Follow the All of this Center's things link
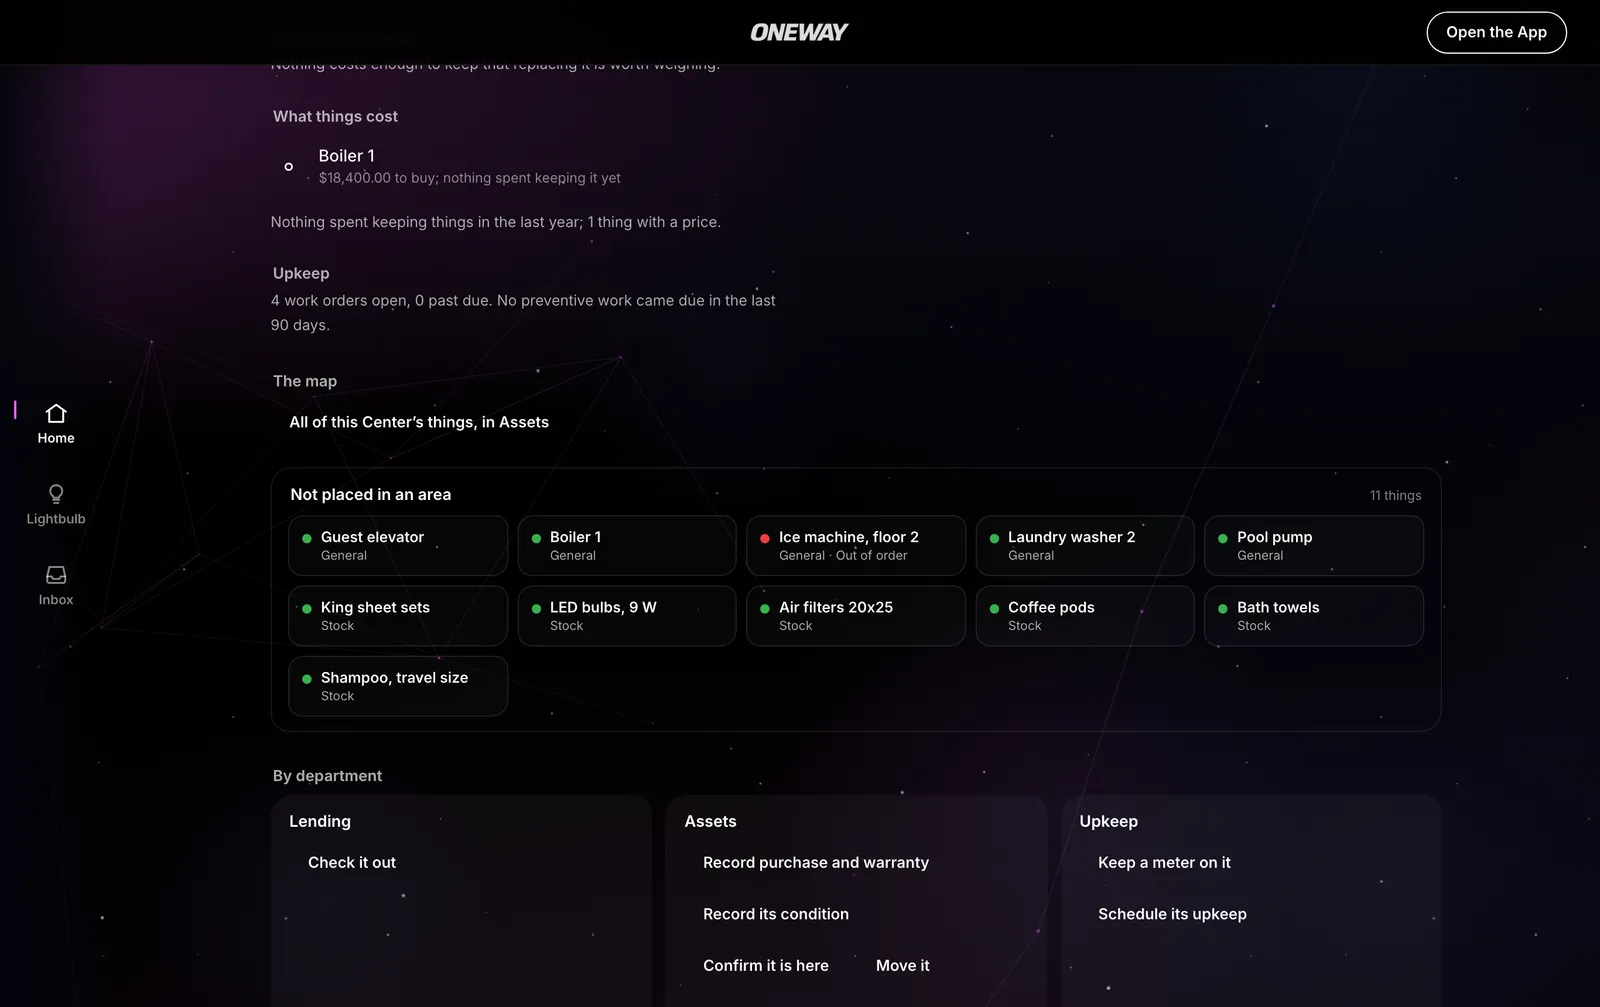 [419, 422]
